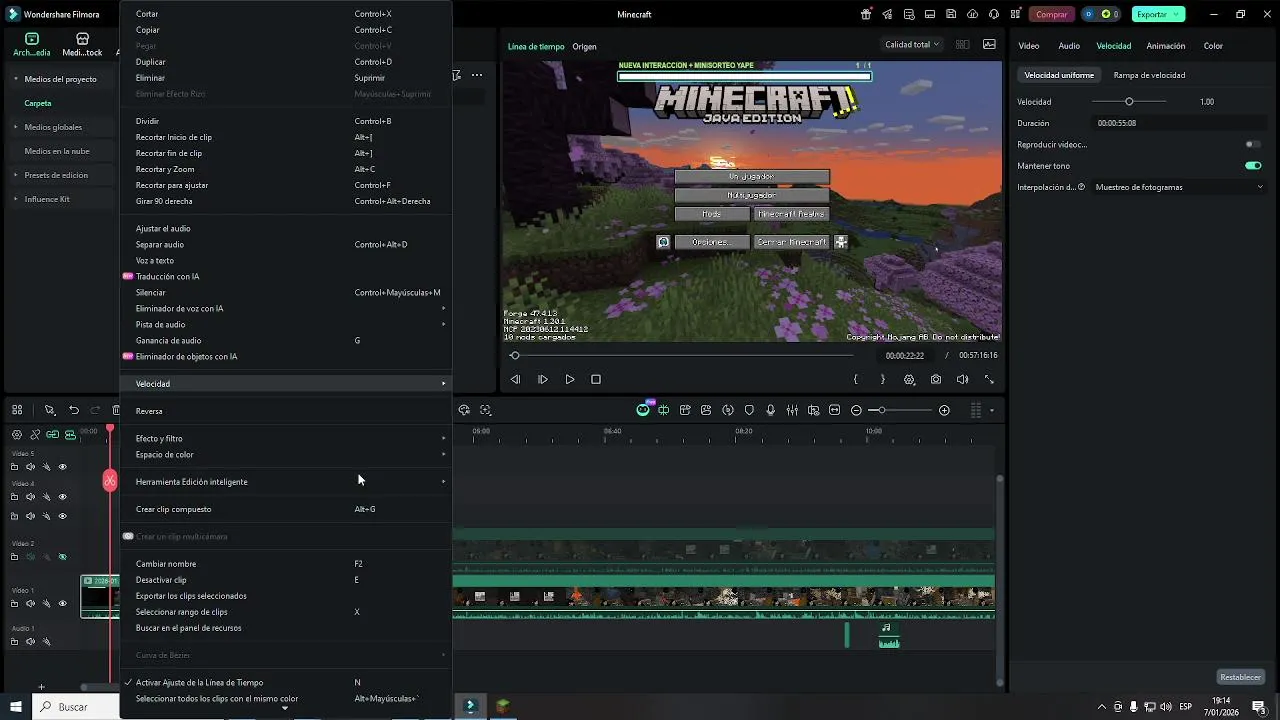Image resolution: width=1280 pixels, height=720 pixels.
Task: Stop preview playback with square button
Action: 596,380
